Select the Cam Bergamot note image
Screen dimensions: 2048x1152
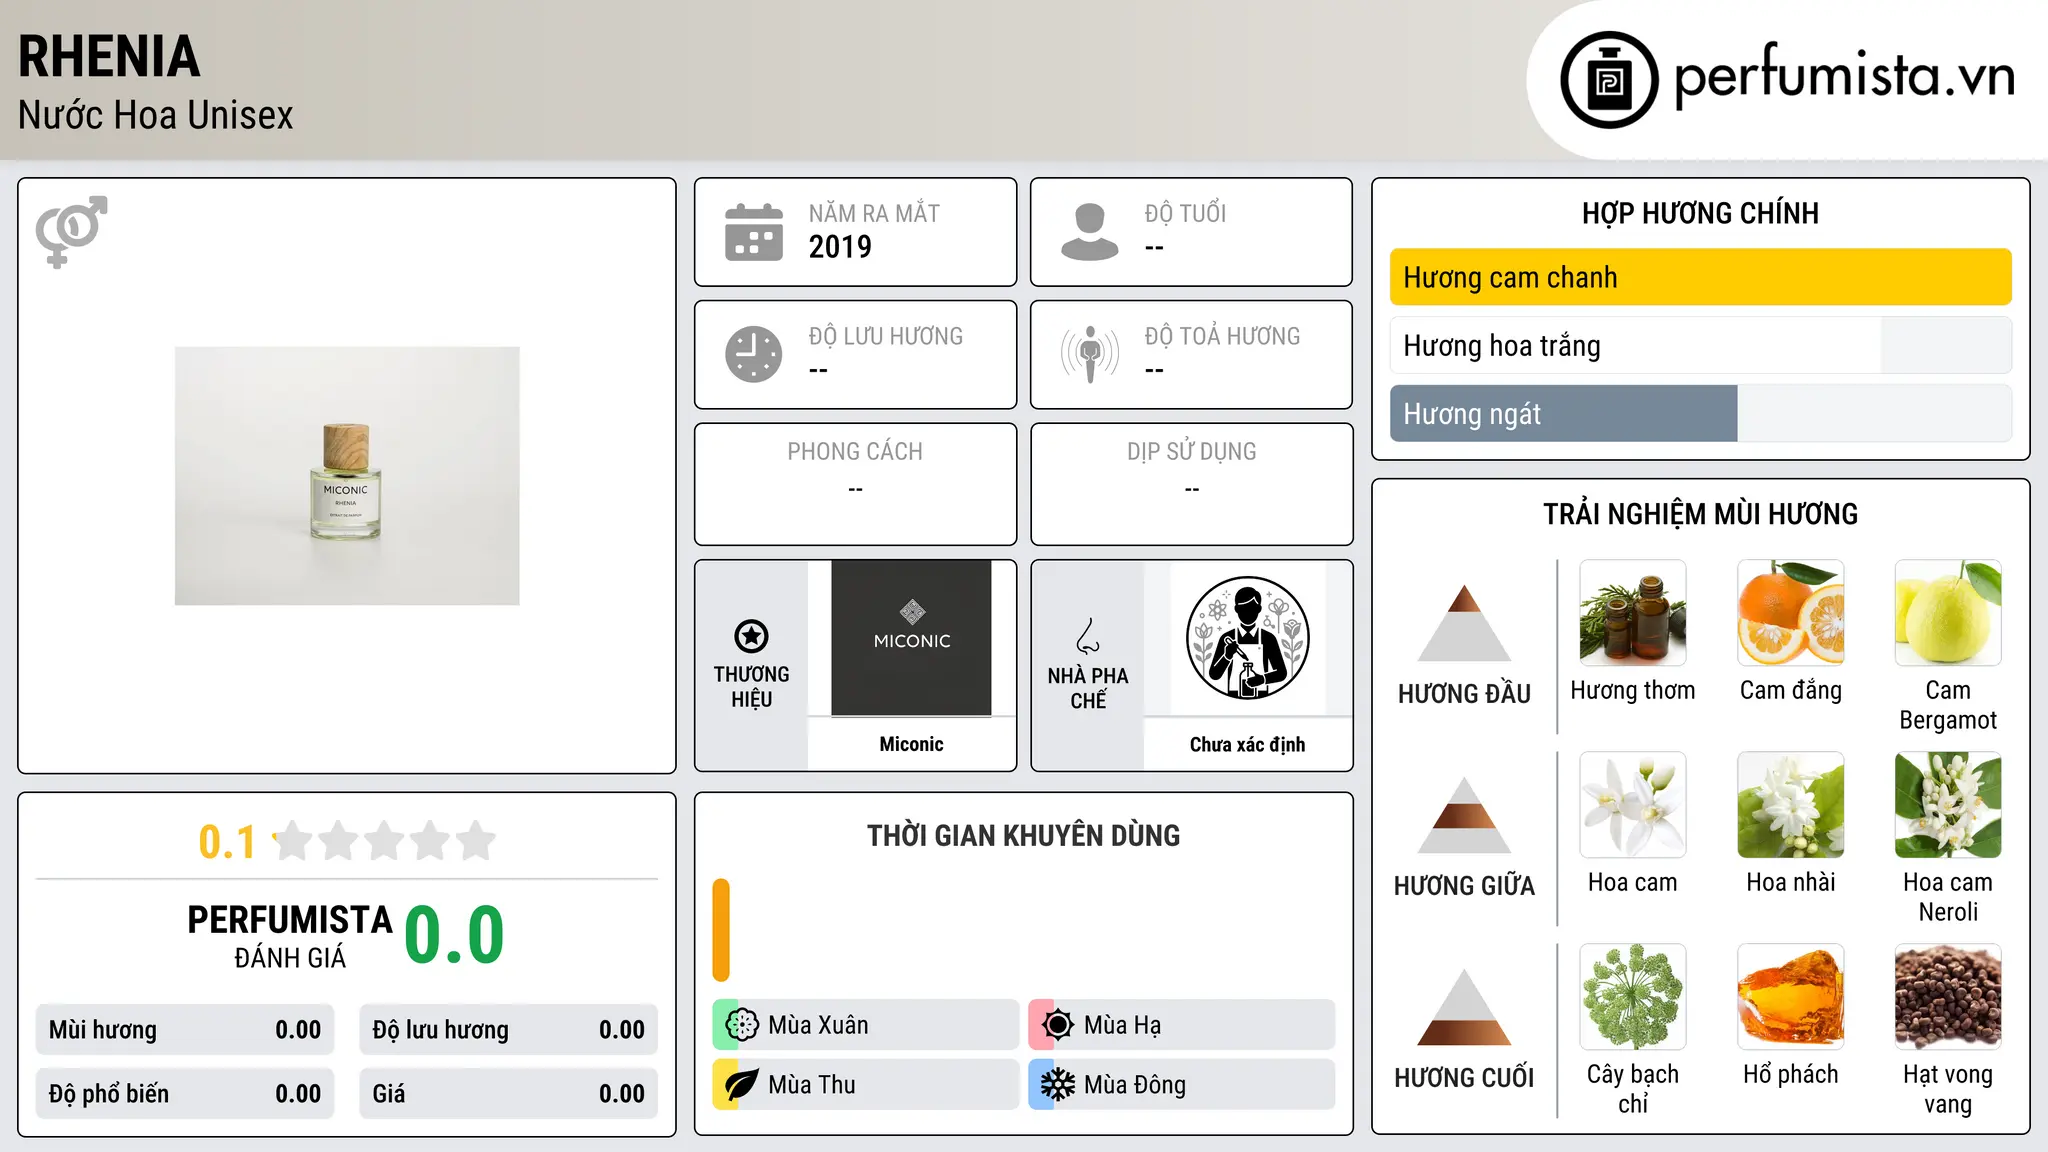pos(1948,613)
